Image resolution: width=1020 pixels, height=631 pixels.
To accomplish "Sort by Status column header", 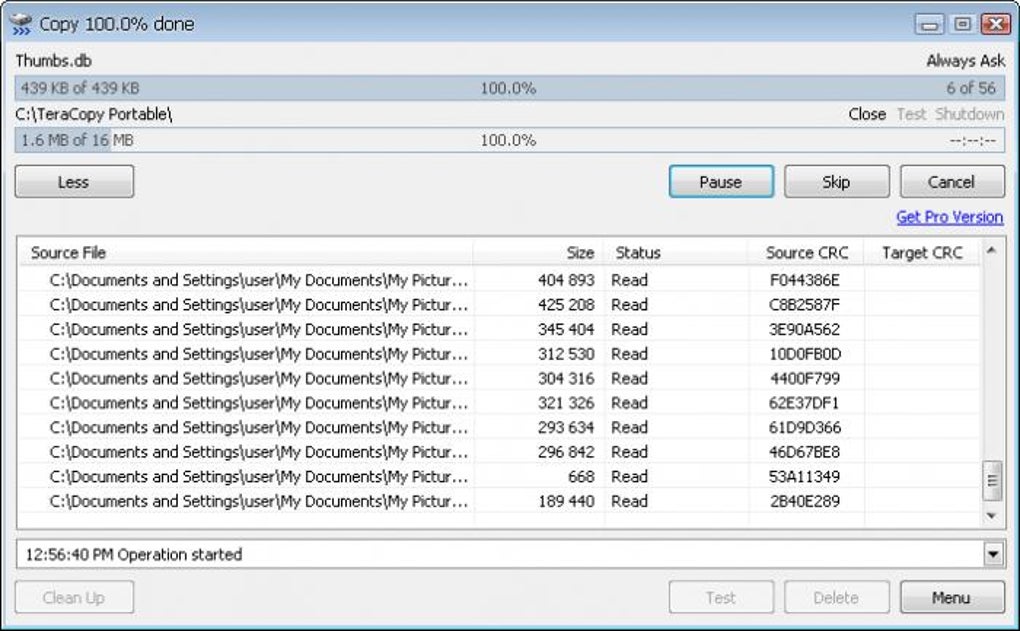I will point(676,252).
